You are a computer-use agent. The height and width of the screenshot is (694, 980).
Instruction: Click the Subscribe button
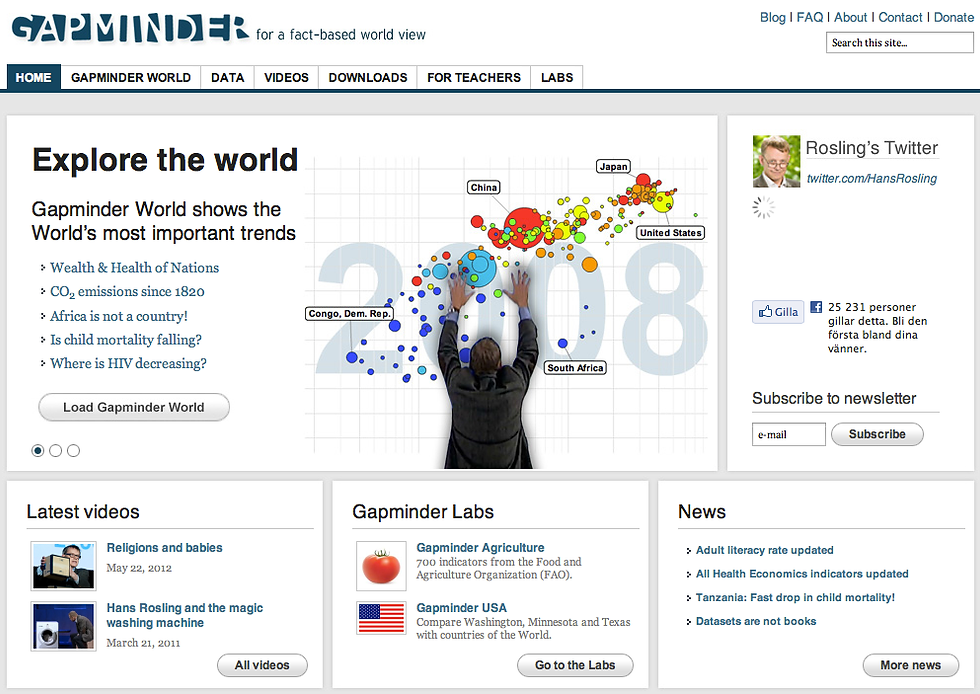[x=877, y=434]
